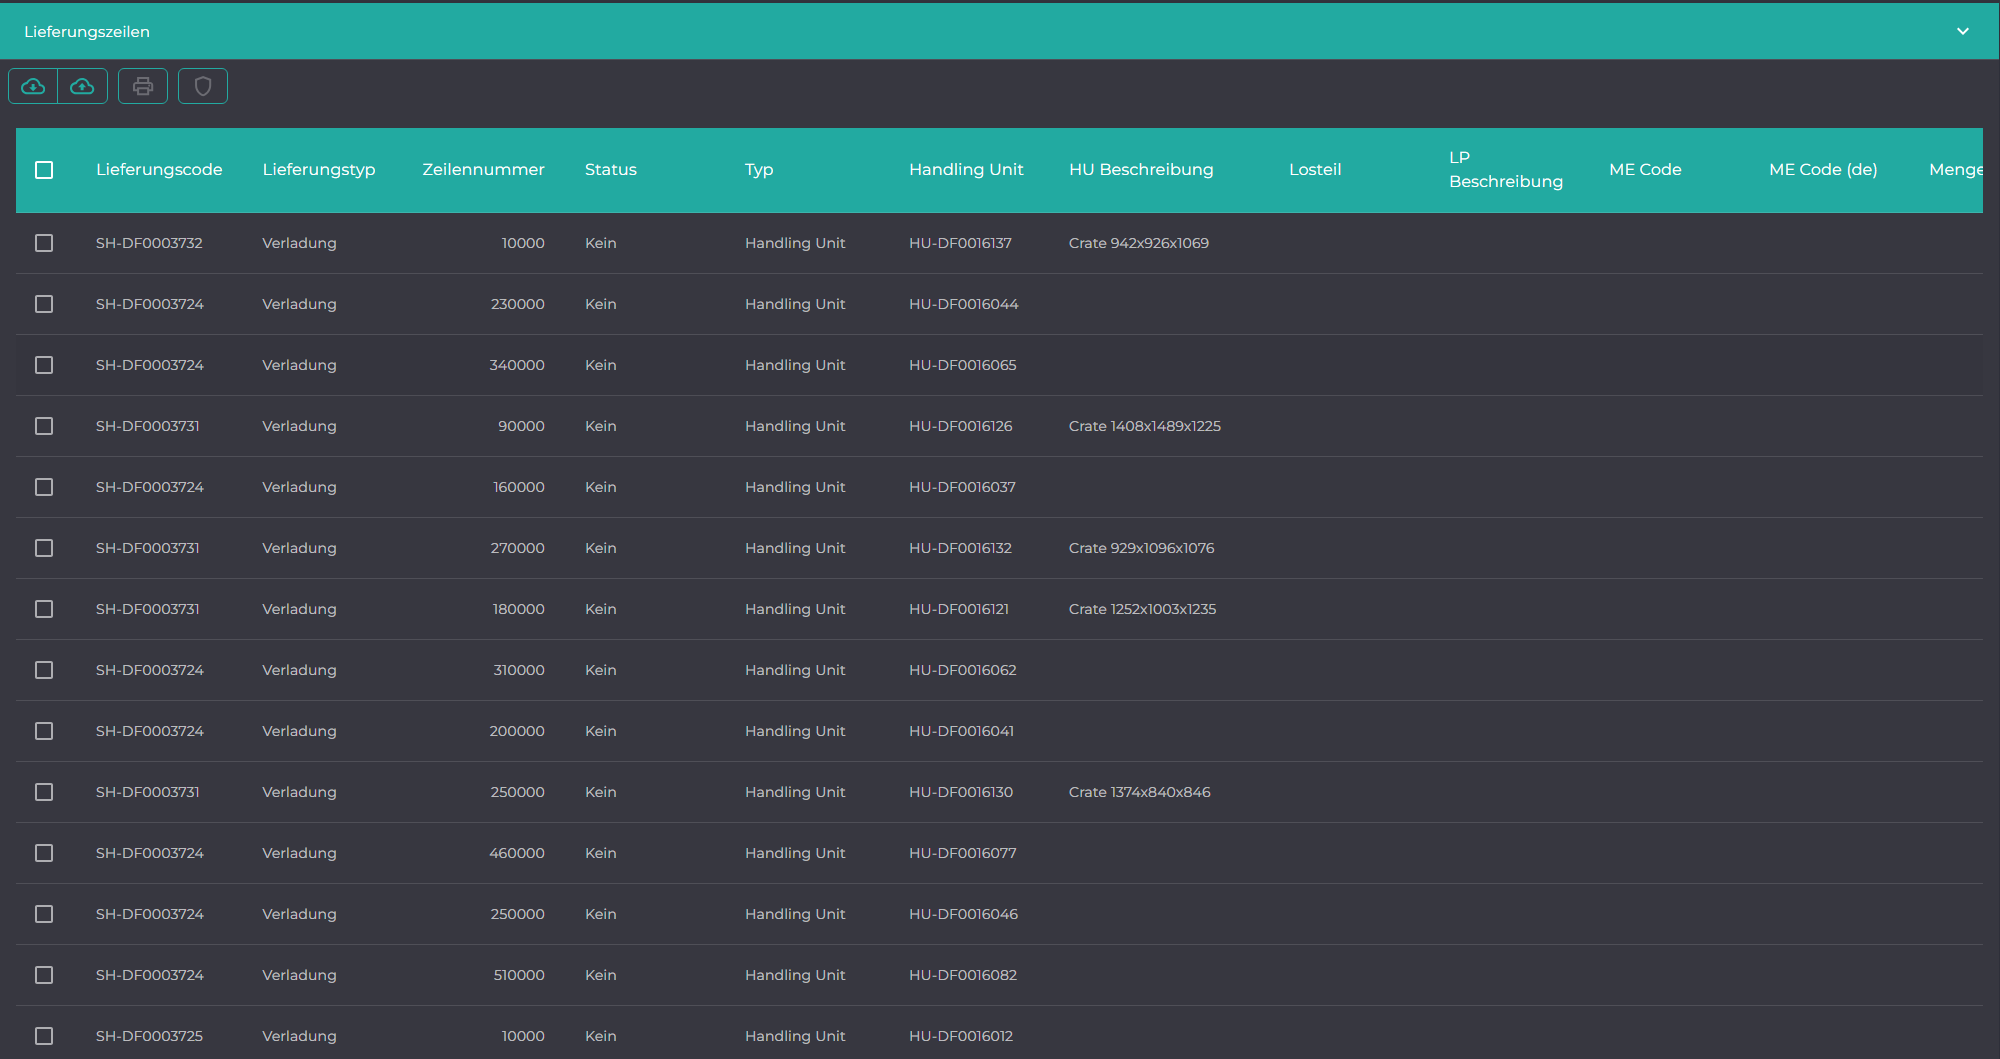
Task: Click cell Crate 929x1096x1076
Action: point(1142,548)
